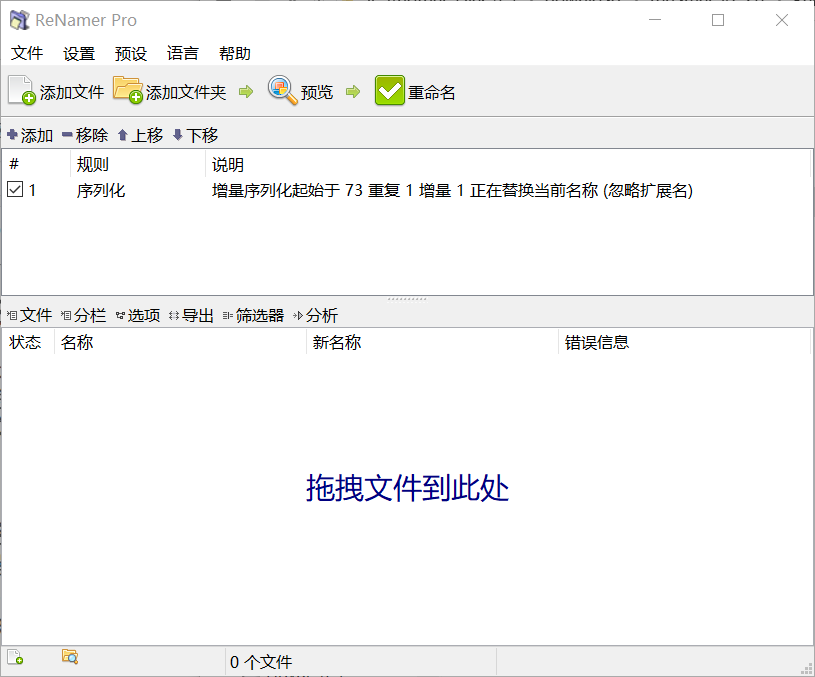Click the resize grip at window corner

tap(807, 669)
